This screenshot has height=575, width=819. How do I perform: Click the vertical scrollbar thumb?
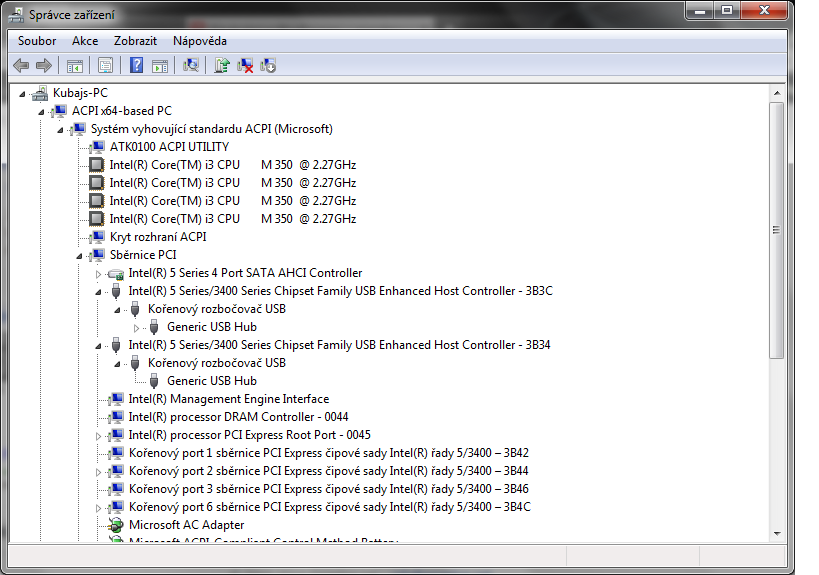(777, 230)
